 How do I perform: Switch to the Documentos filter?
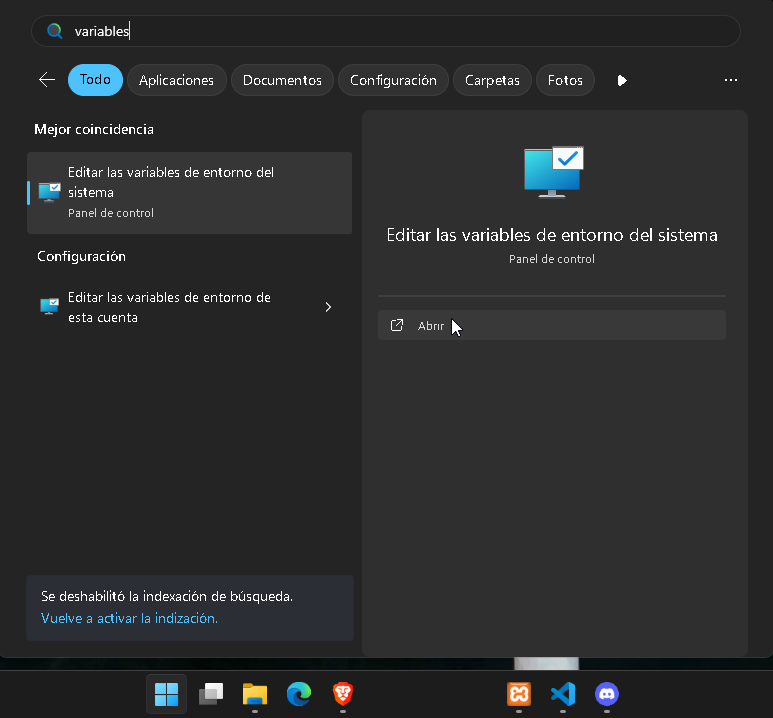pyautogui.click(x=282, y=80)
